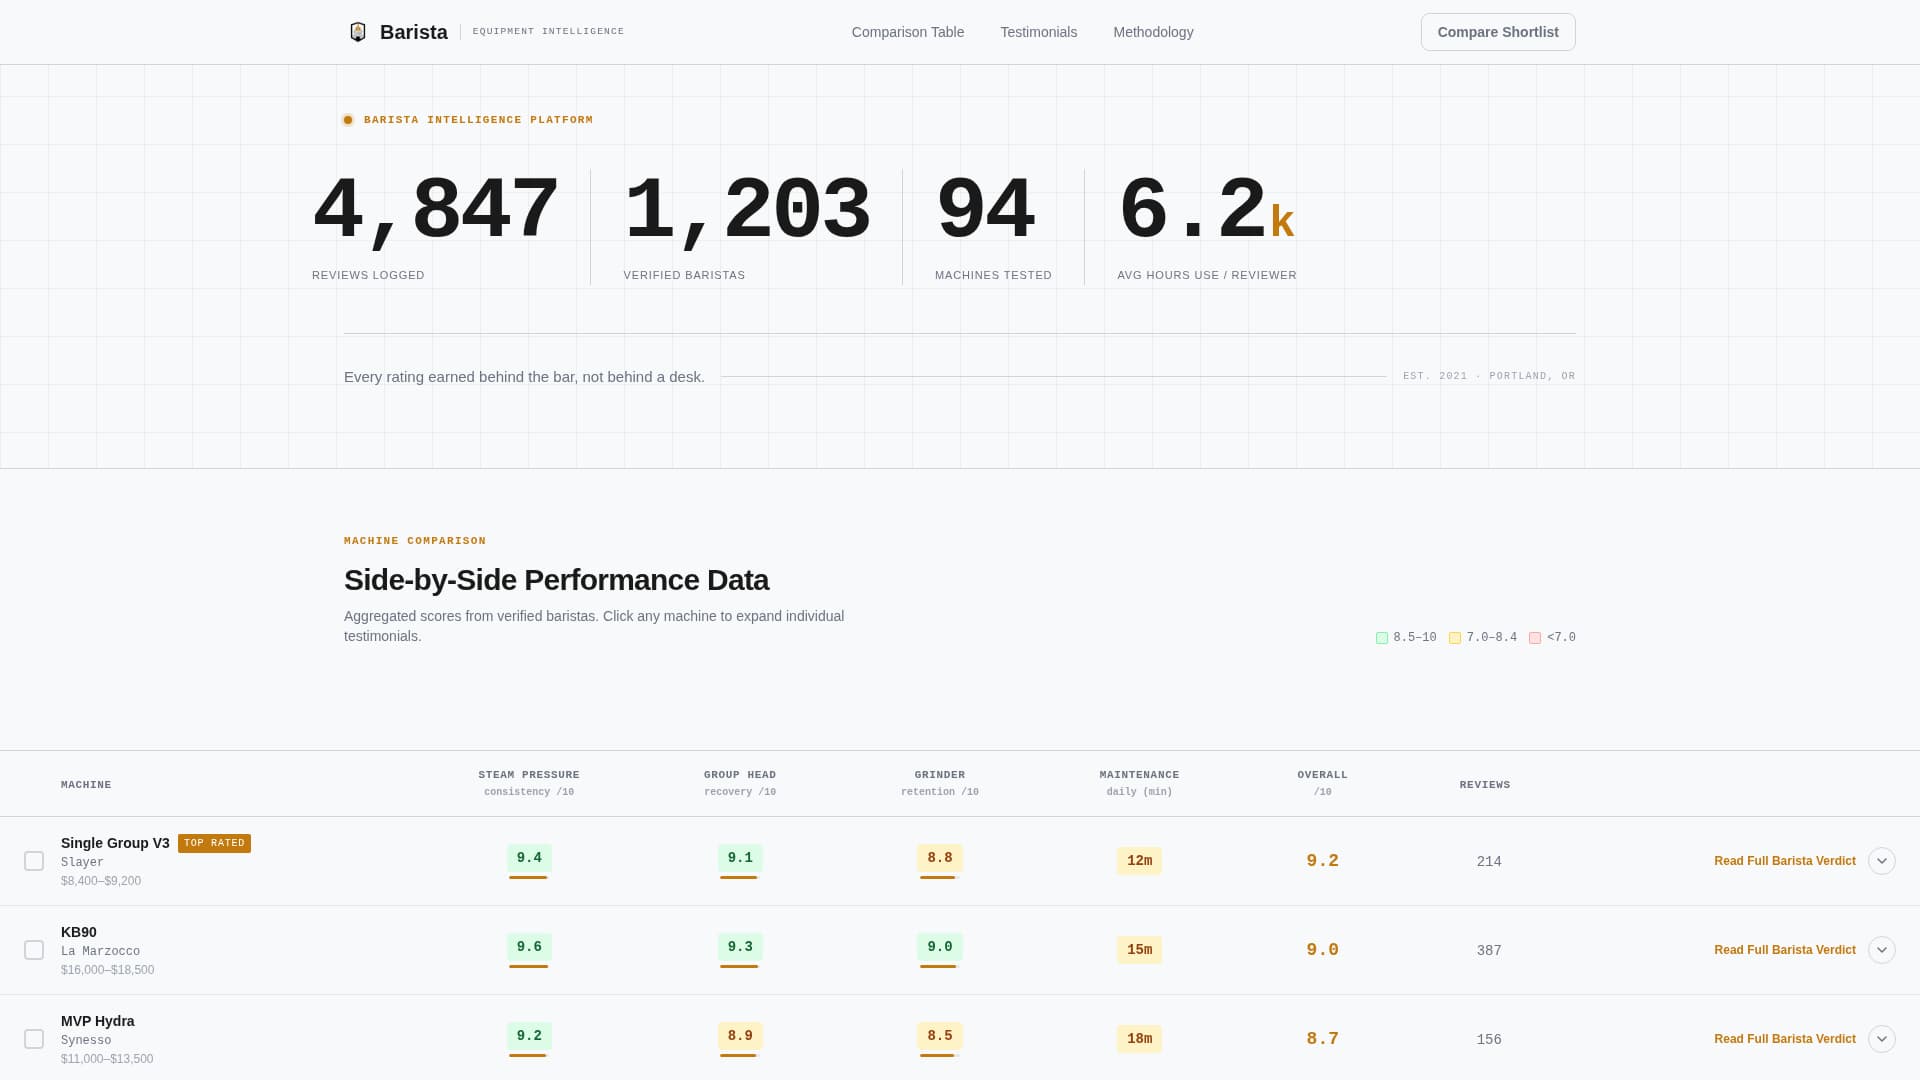This screenshot has height=1080, width=1920.
Task: Expand the KB90 row chevron
Action: [x=1882, y=950]
